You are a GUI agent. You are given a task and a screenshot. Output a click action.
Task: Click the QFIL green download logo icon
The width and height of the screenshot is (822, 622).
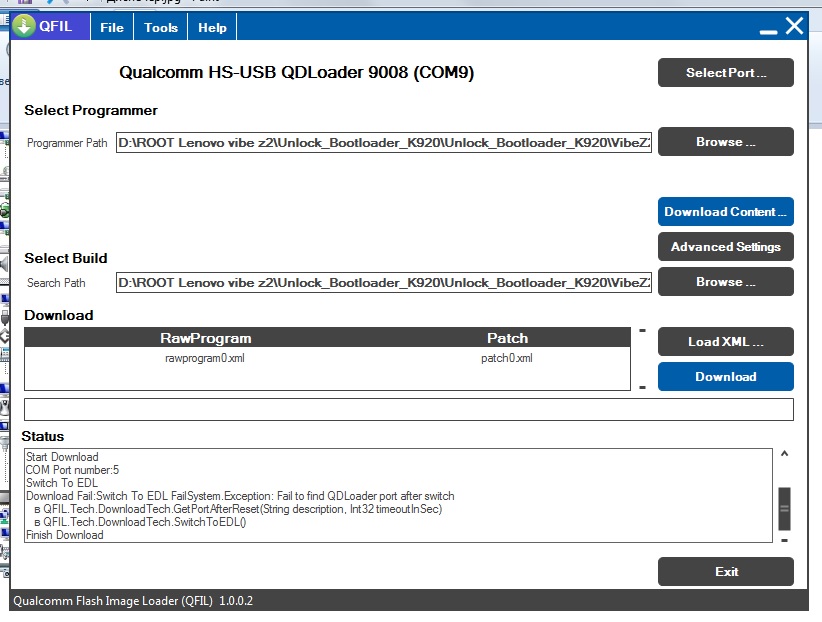(x=24, y=26)
